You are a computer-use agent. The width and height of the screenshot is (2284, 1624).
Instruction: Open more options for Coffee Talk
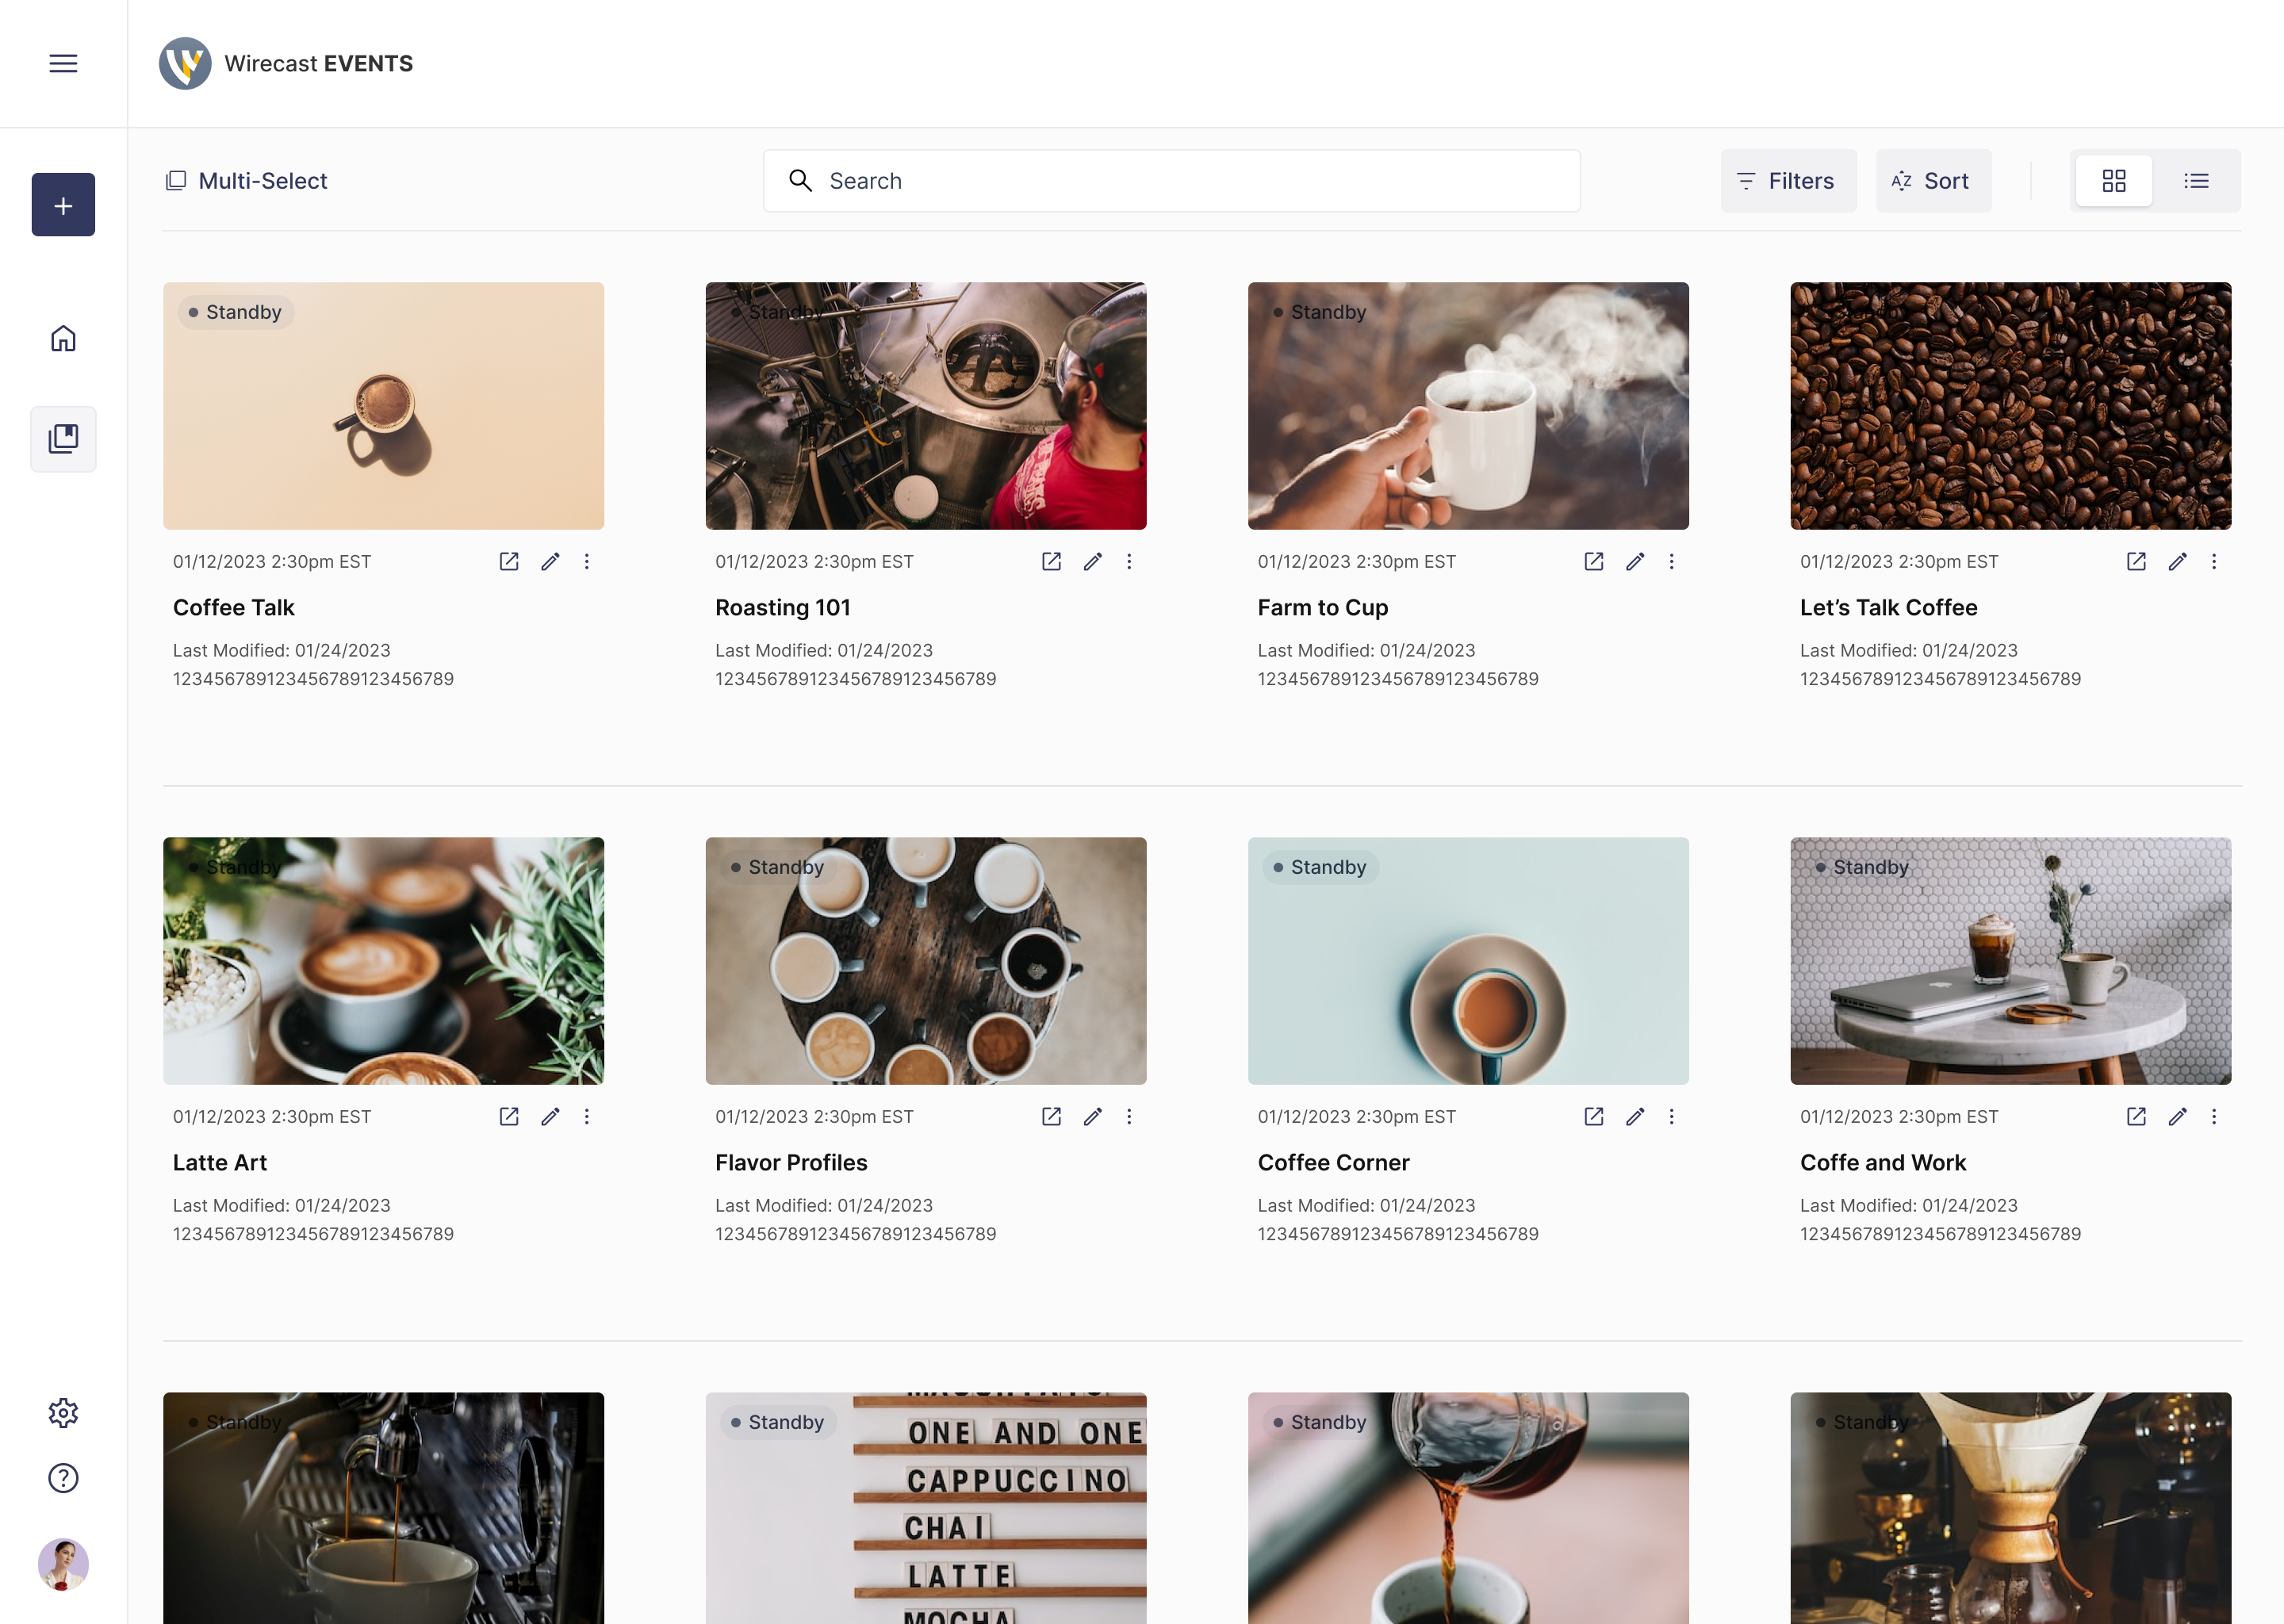[587, 561]
